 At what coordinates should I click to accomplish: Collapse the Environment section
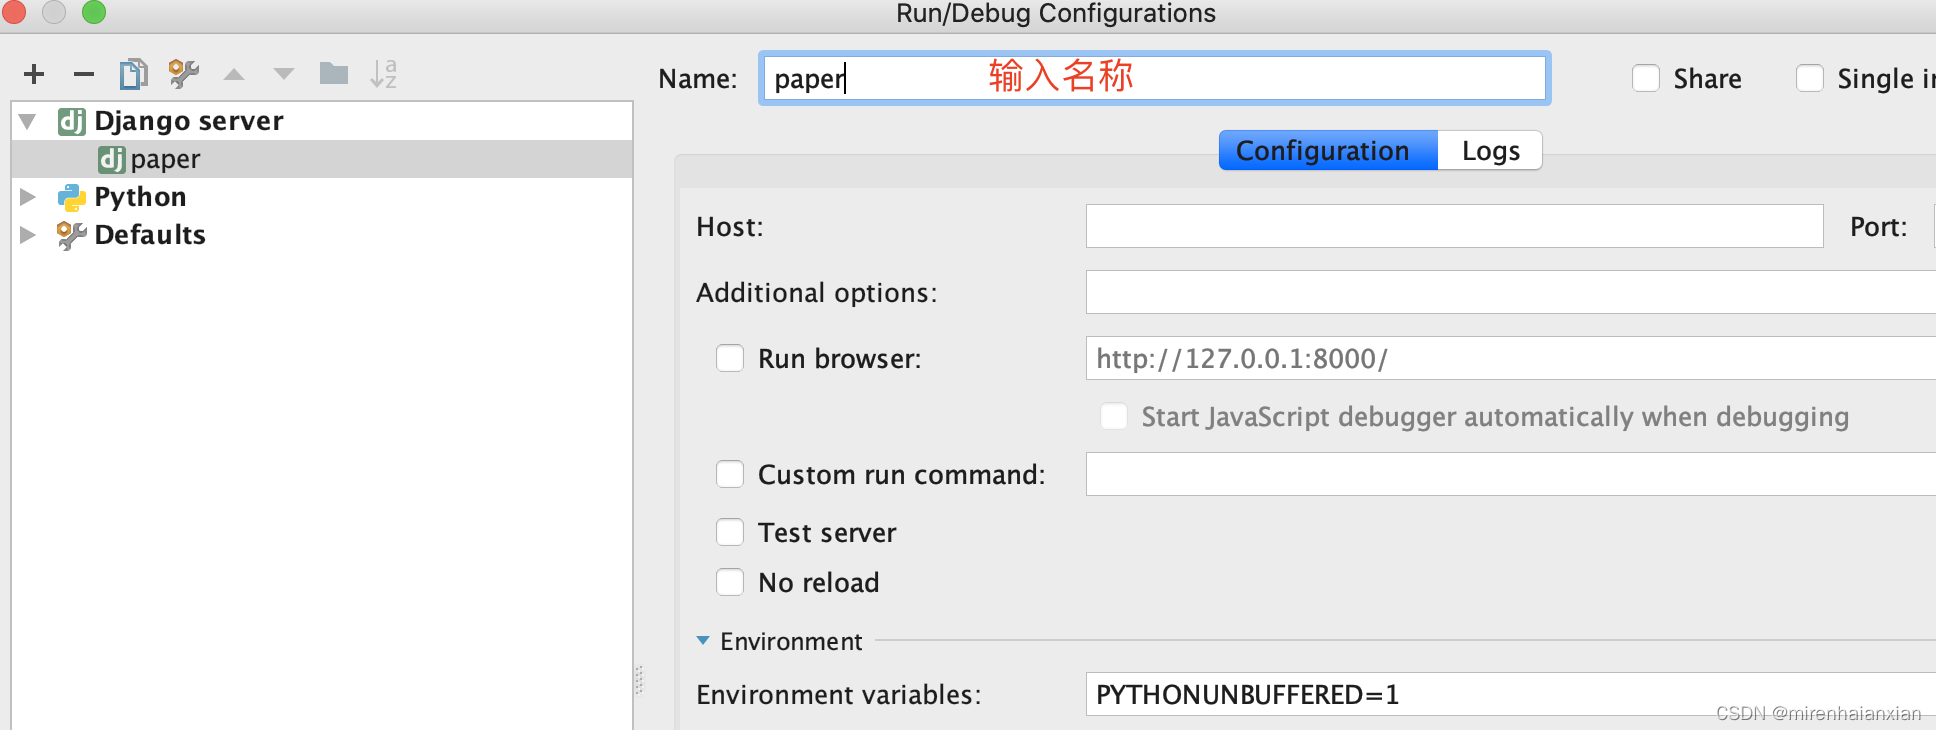(x=703, y=641)
